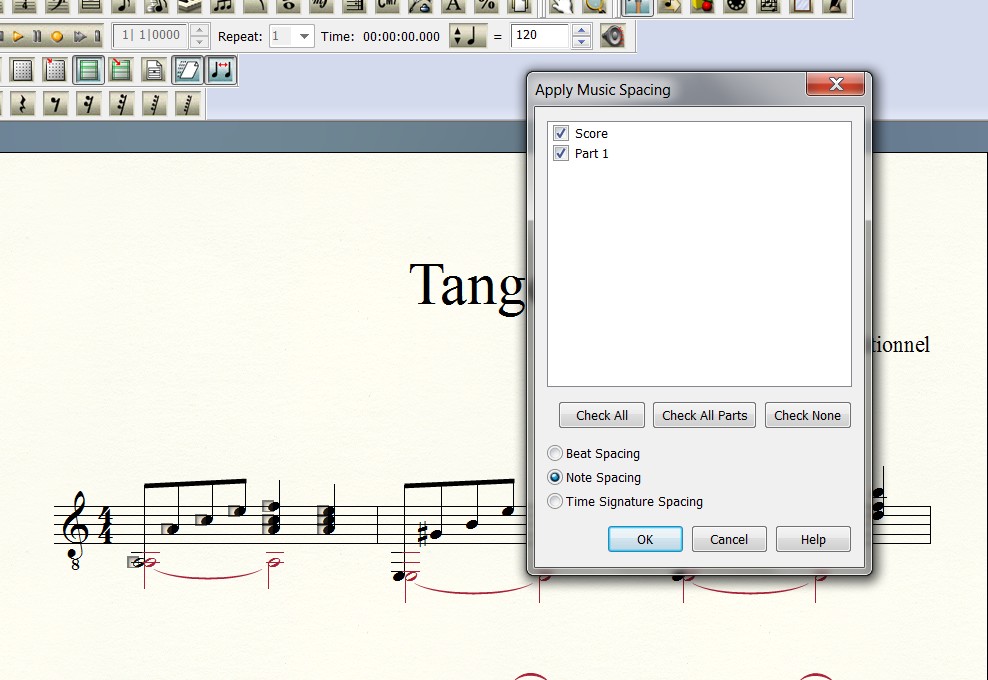Increase tempo with the up stepper arrow

click(x=582, y=31)
